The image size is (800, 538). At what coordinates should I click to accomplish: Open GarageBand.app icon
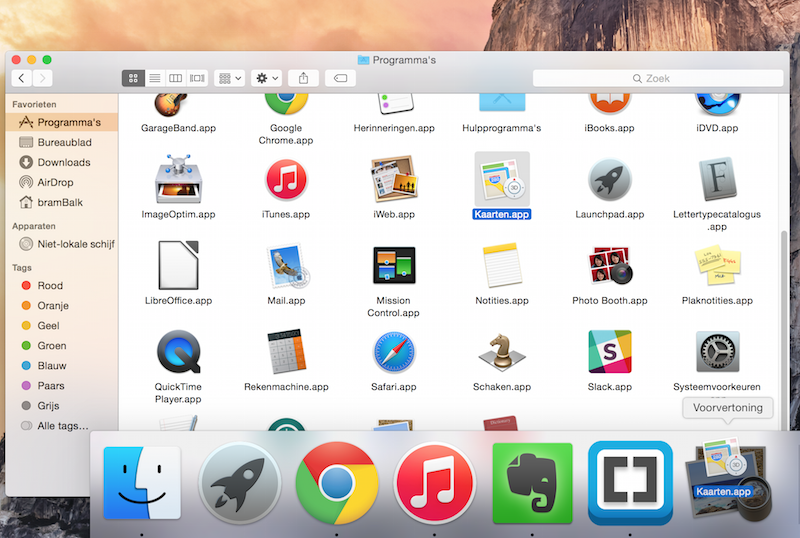pyautogui.click(x=171, y=105)
